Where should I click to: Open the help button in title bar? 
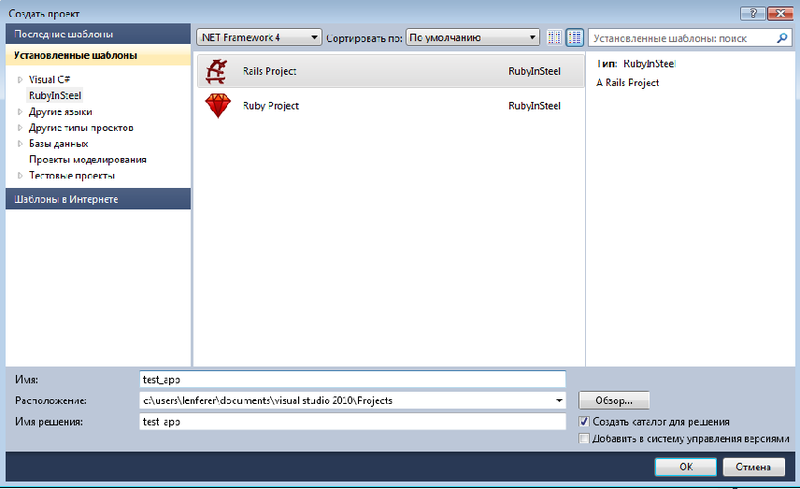pos(753,13)
